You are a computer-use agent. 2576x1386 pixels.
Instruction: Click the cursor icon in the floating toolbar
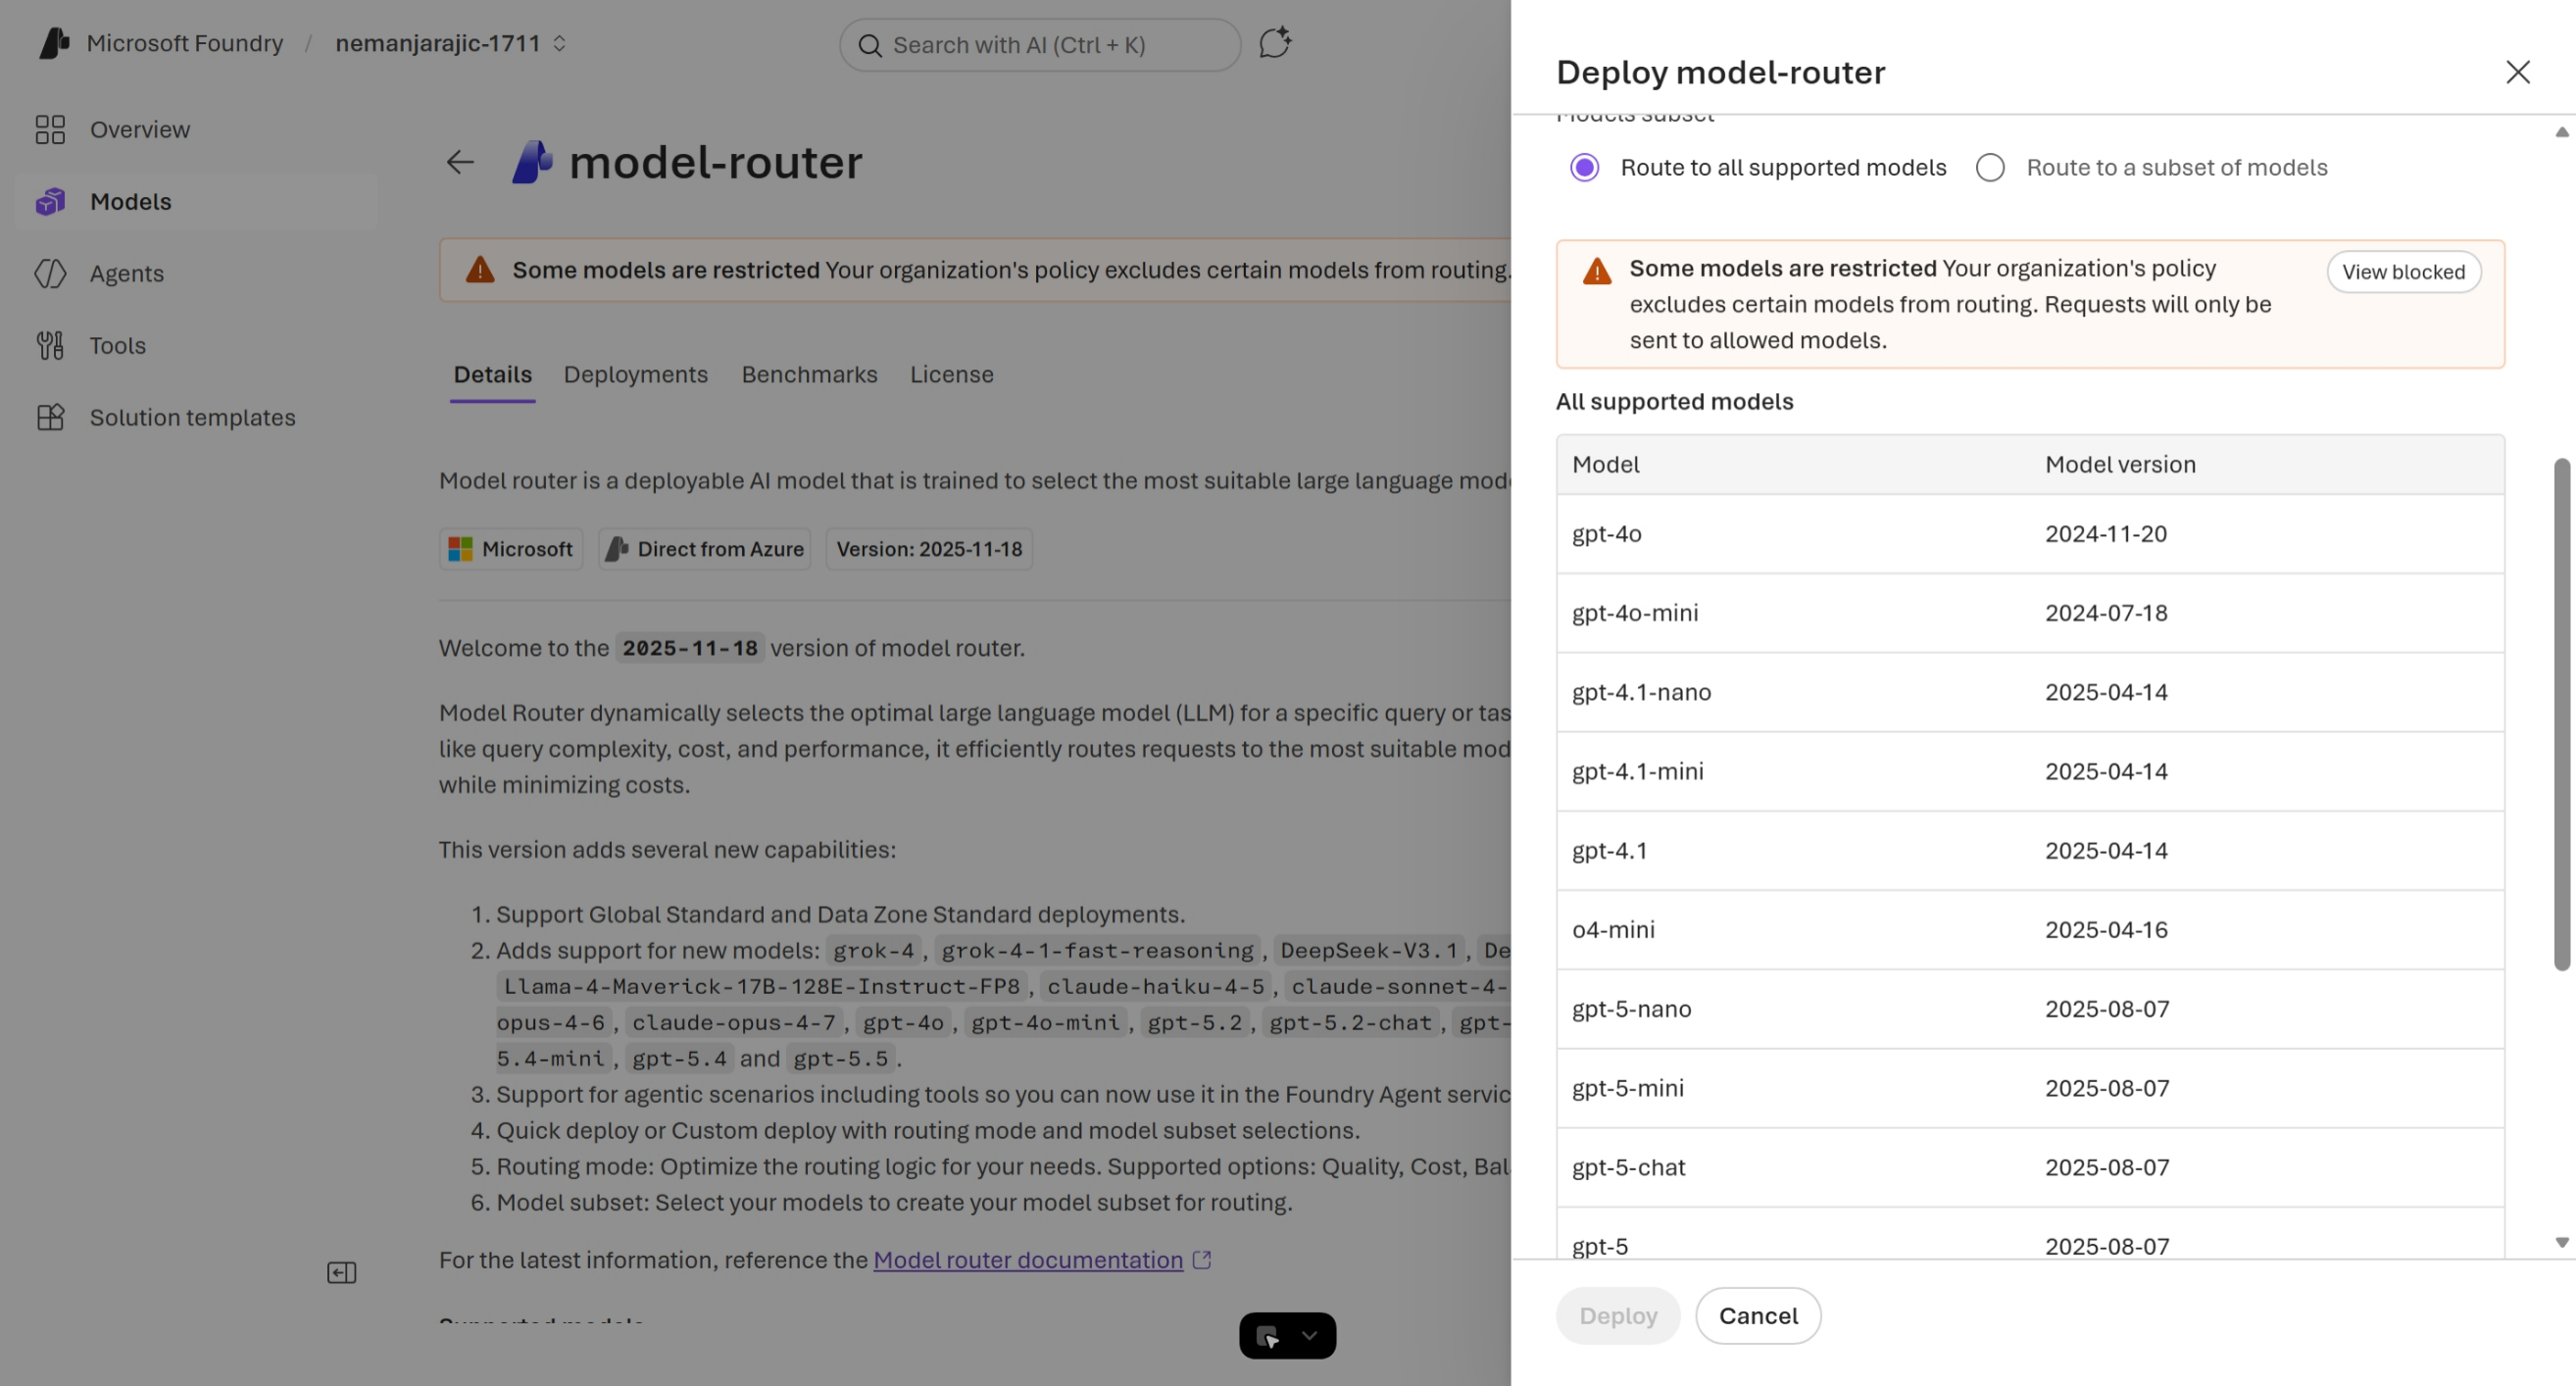click(x=1267, y=1336)
